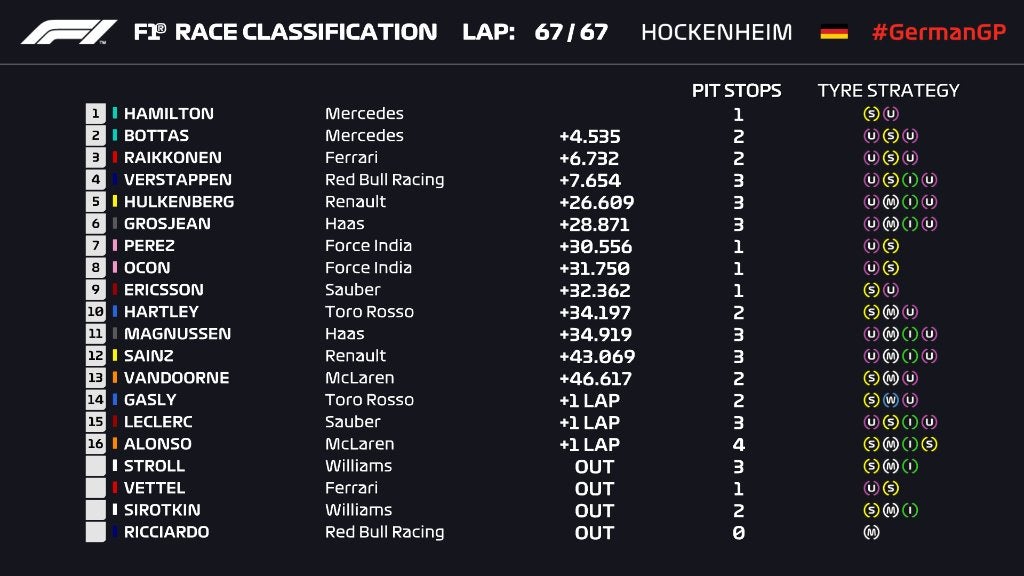Select the position 1 number box

tap(96, 114)
